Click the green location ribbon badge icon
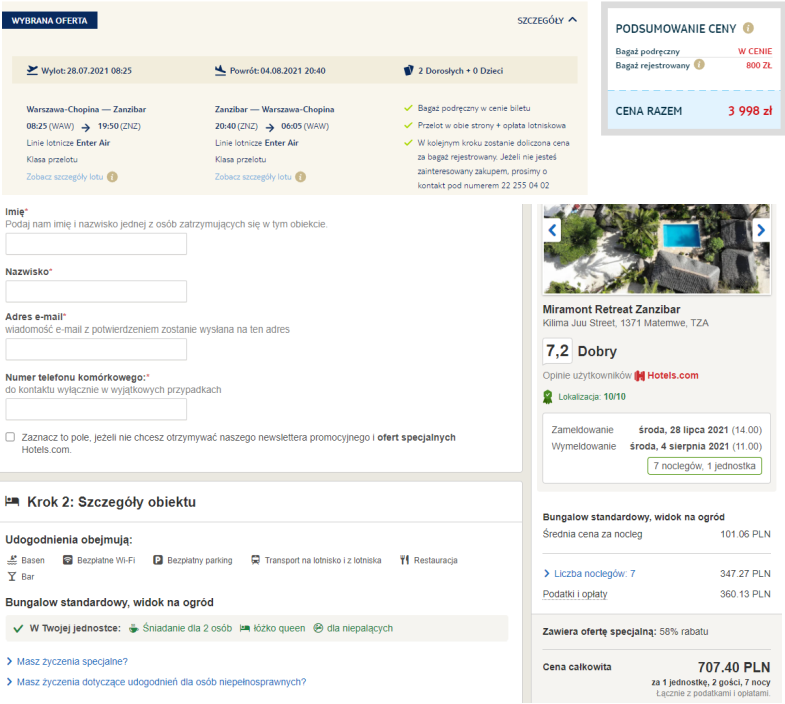Image resolution: width=785 pixels, height=704 pixels. (x=548, y=397)
